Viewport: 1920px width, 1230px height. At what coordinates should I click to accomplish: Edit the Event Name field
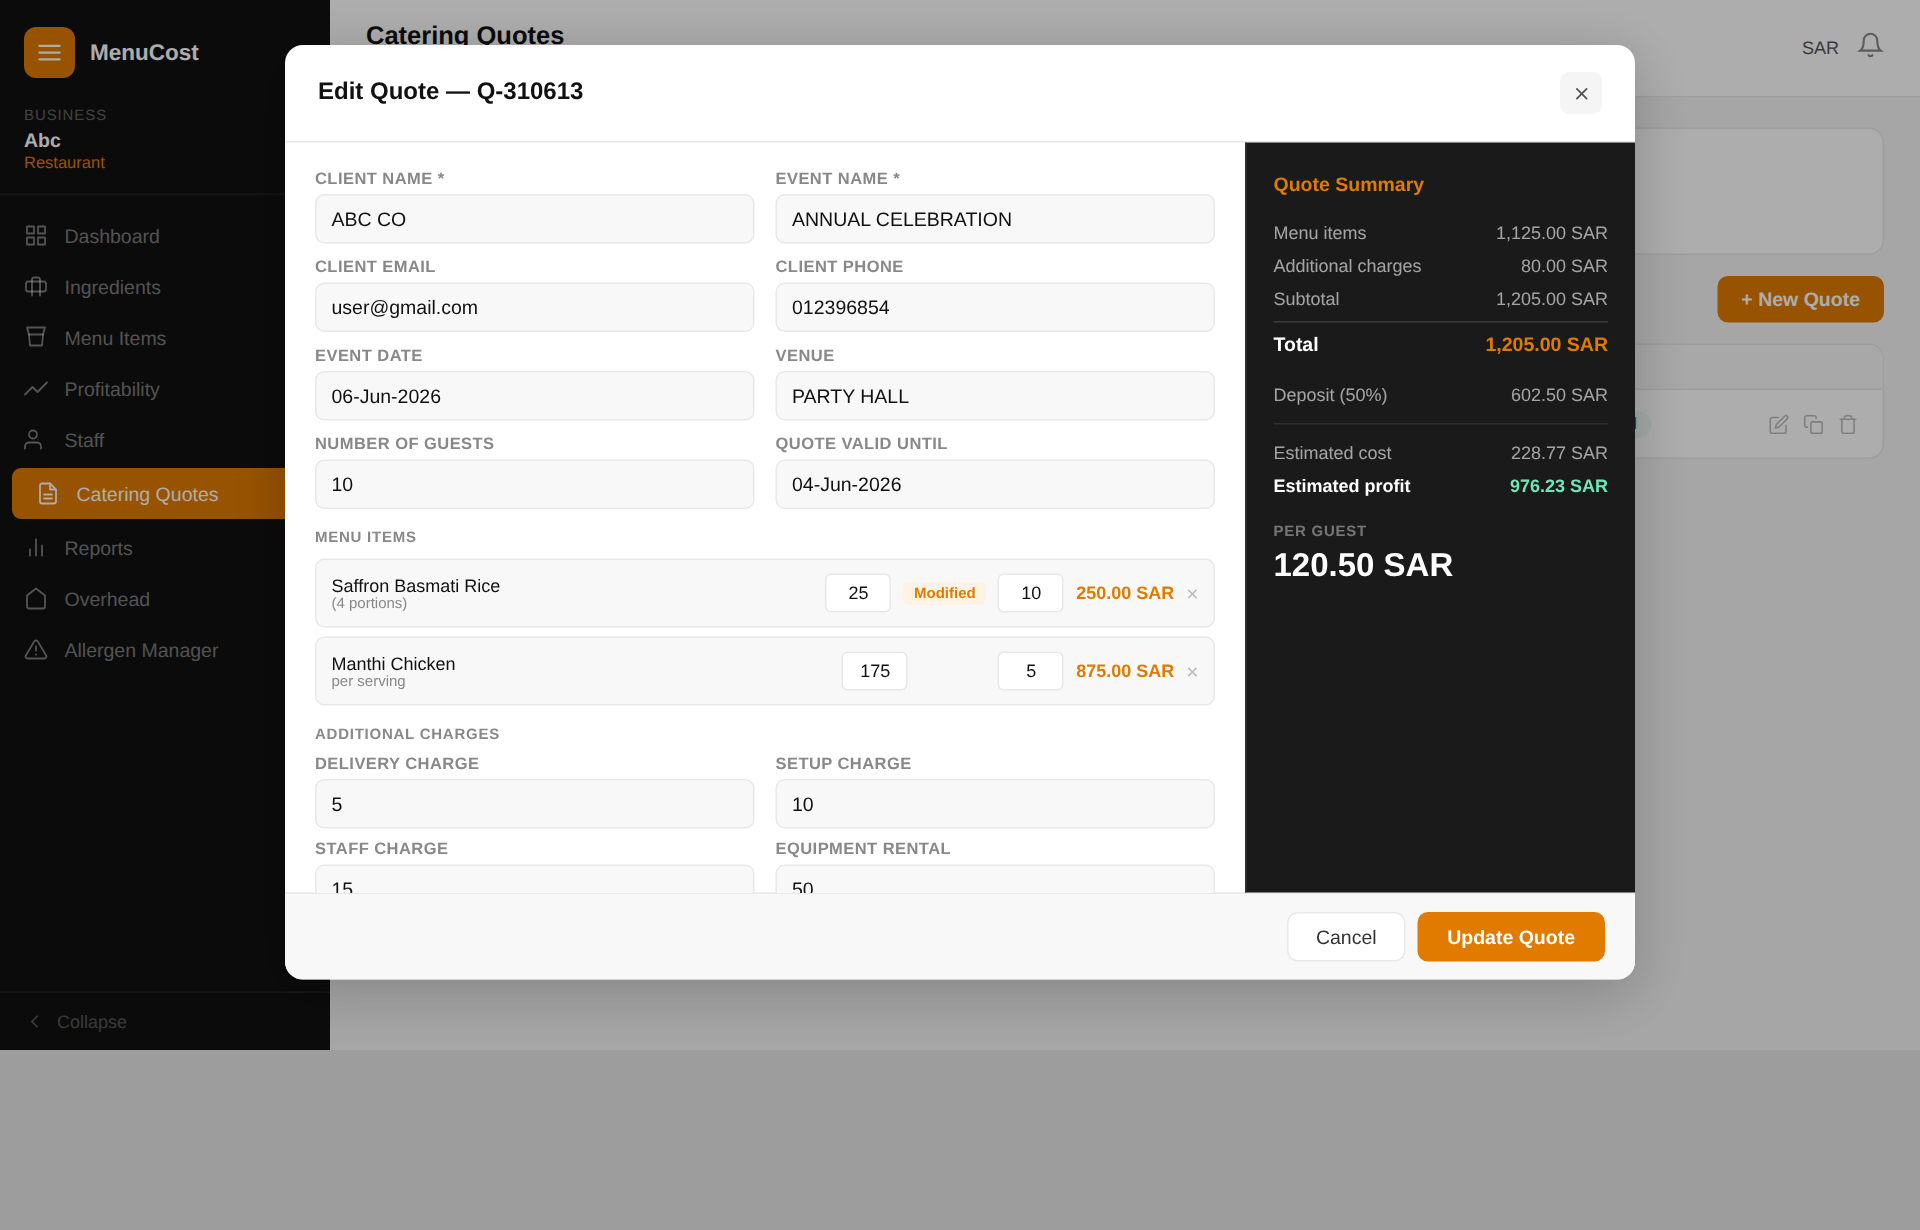click(x=994, y=219)
